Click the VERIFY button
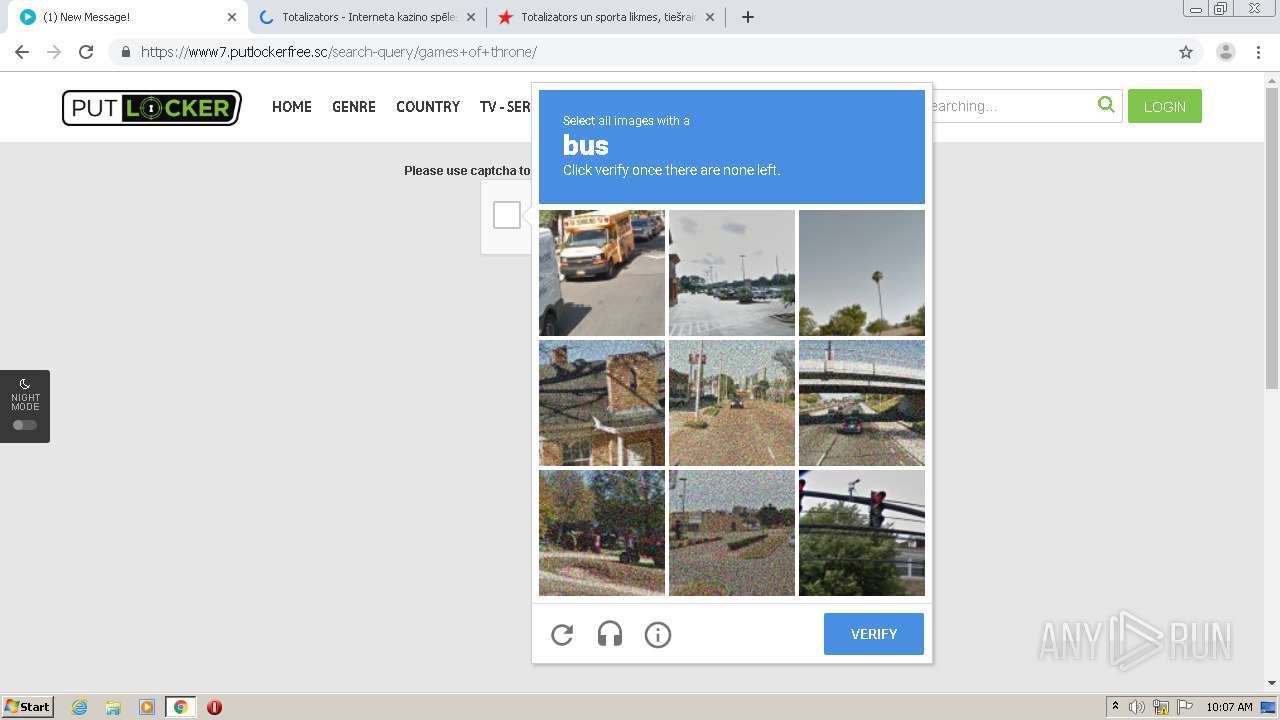 [874, 634]
